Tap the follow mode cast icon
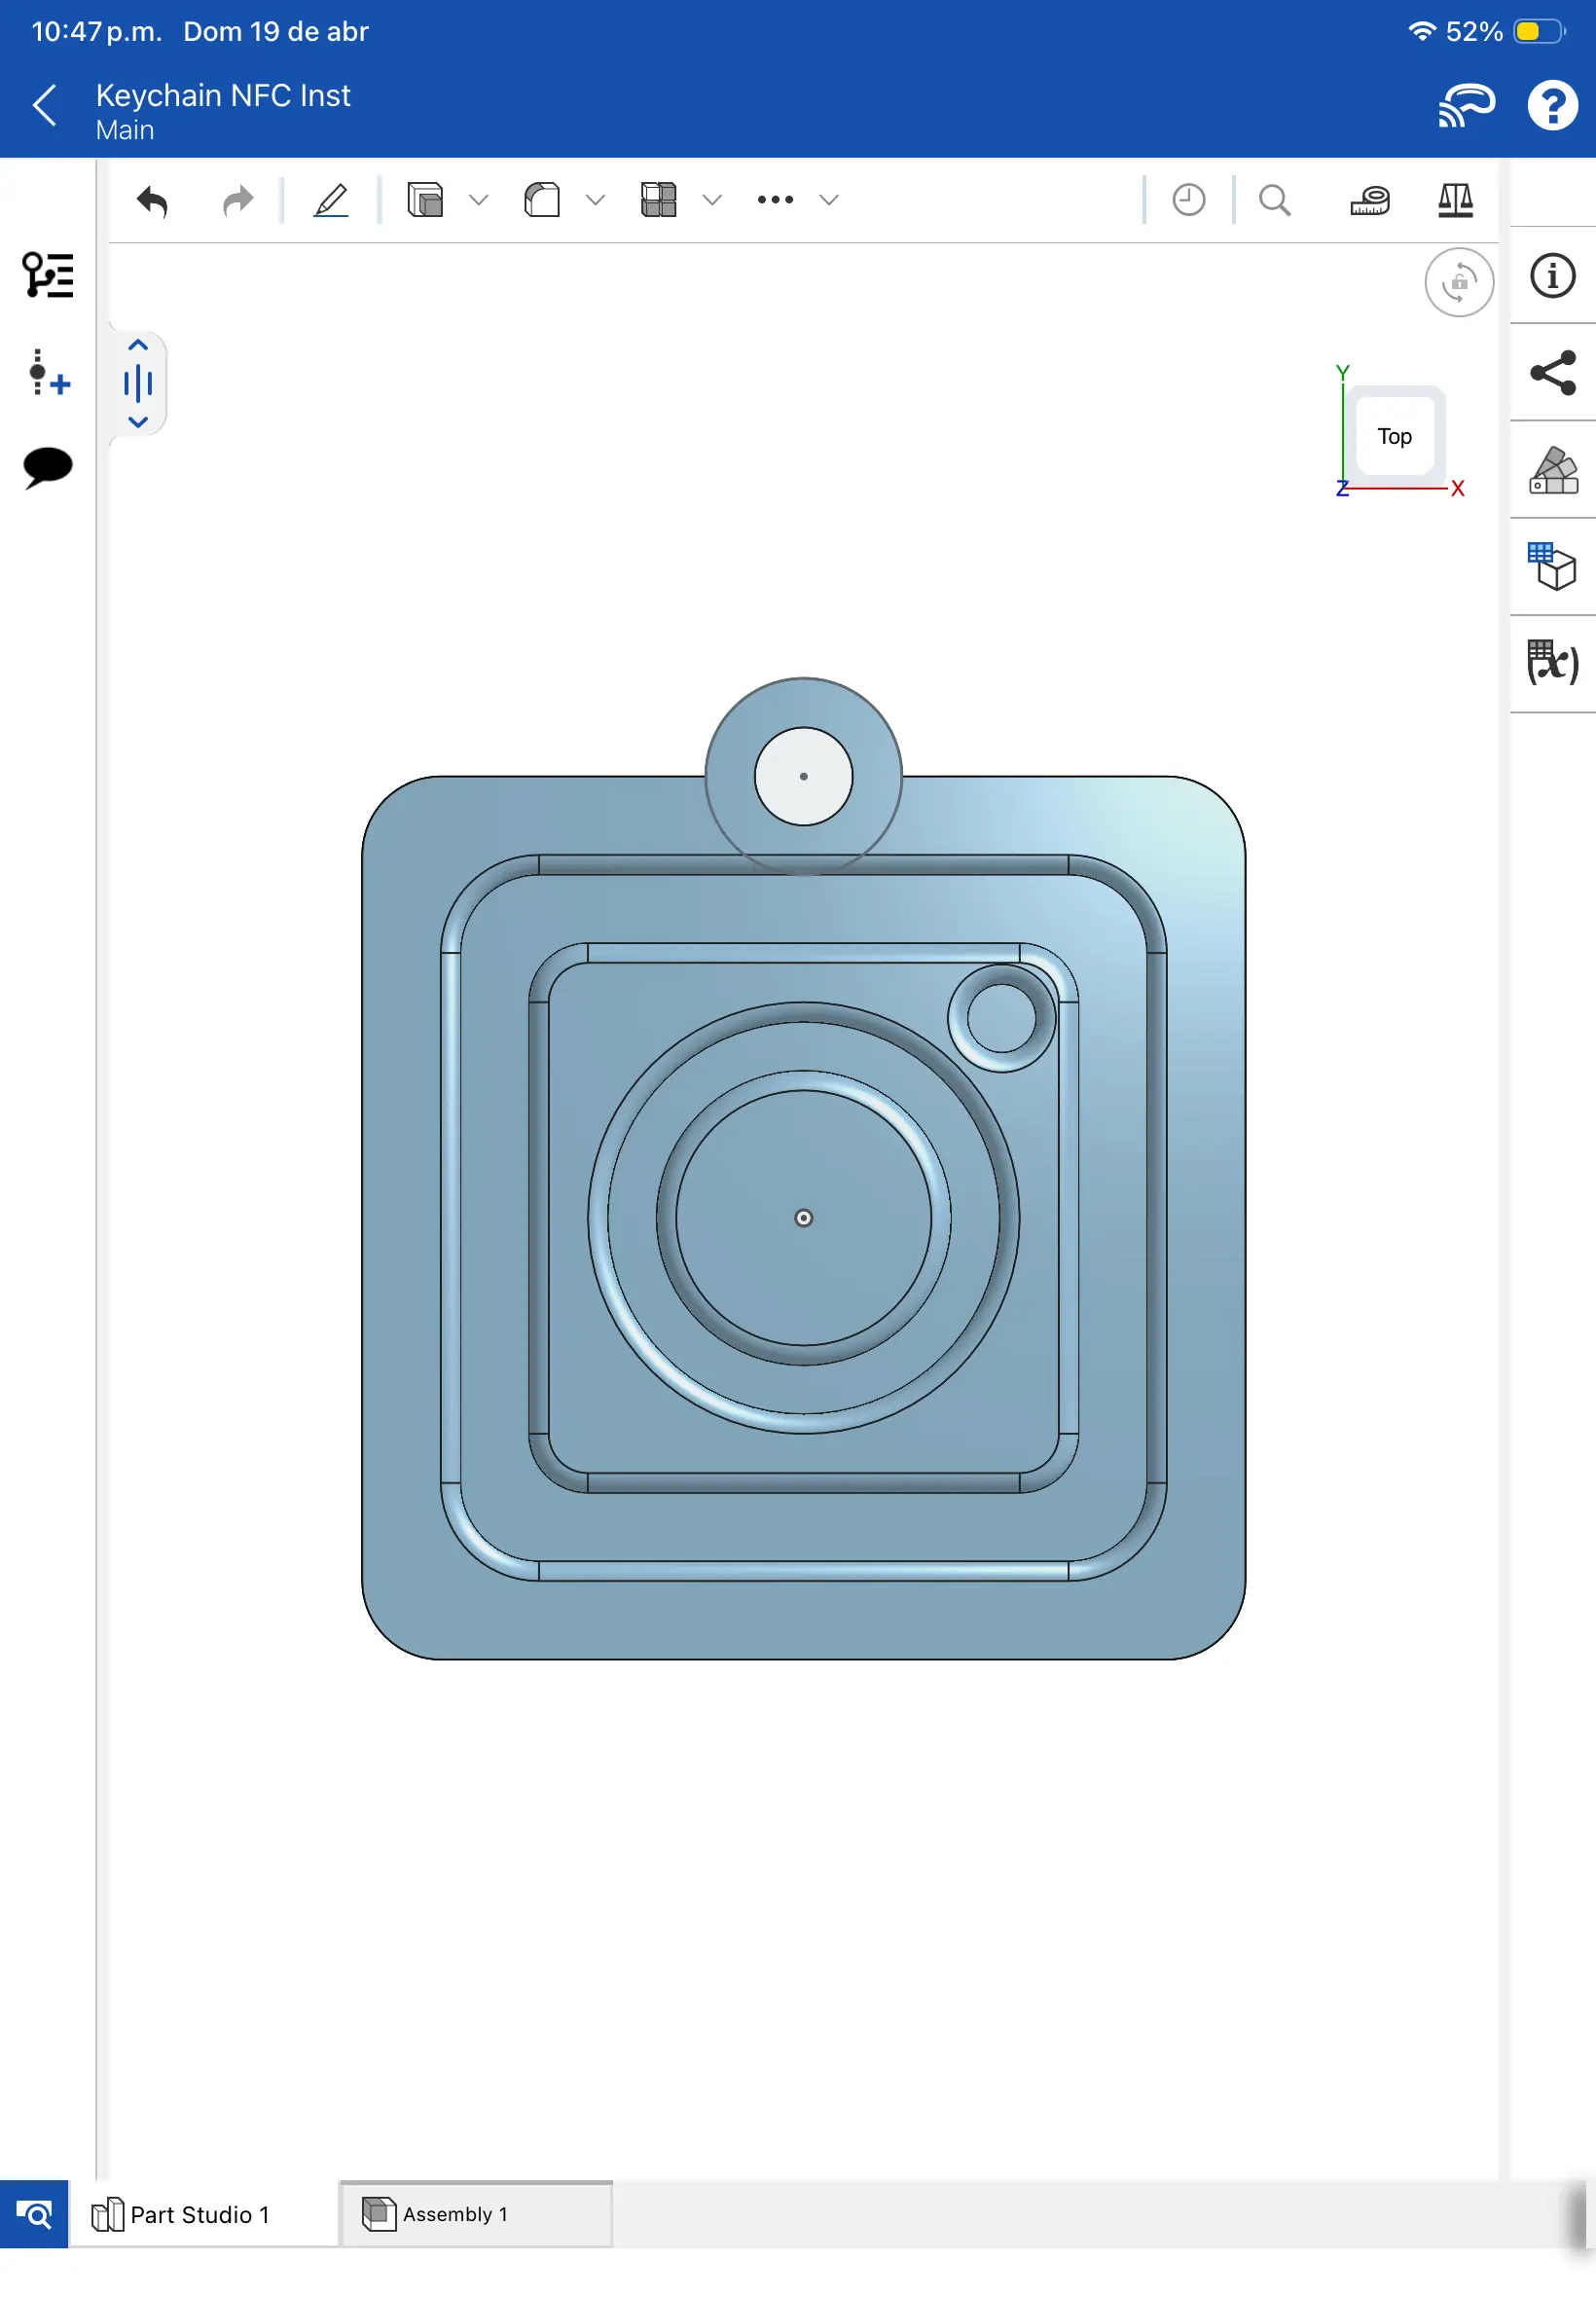 1466,105
